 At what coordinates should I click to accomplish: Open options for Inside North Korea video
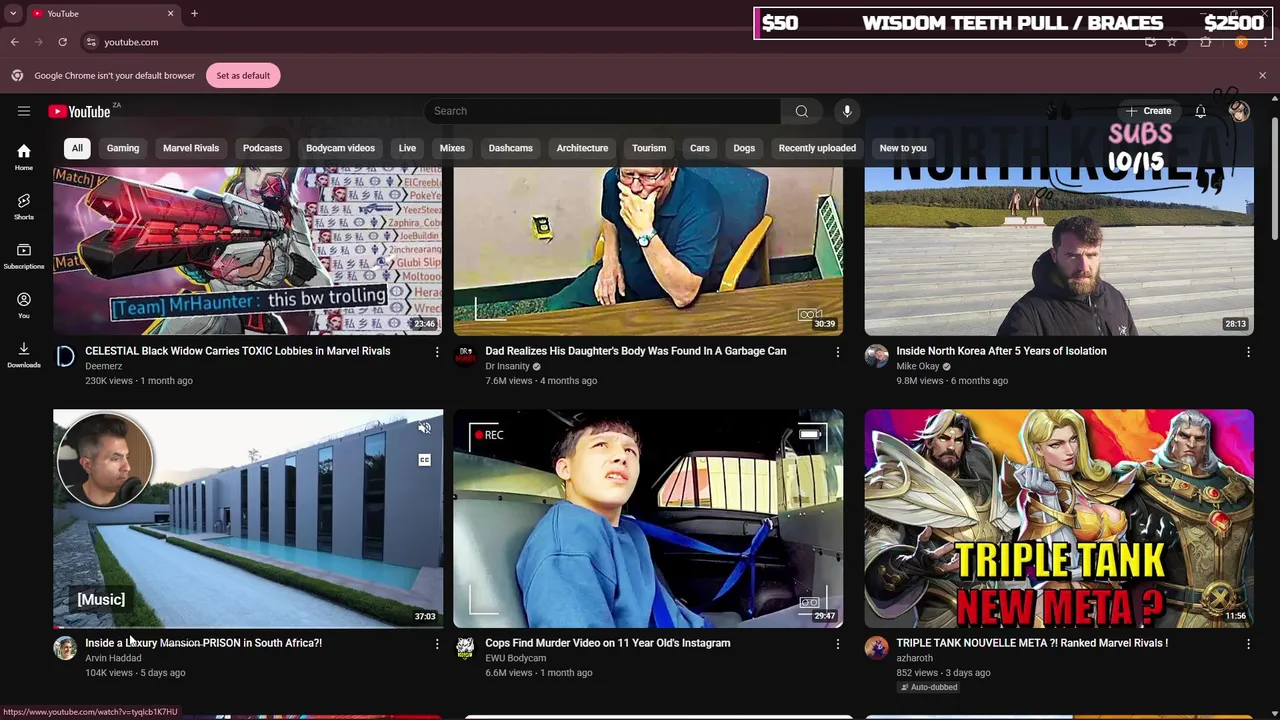pyautogui.click(x=1248, y=352)
